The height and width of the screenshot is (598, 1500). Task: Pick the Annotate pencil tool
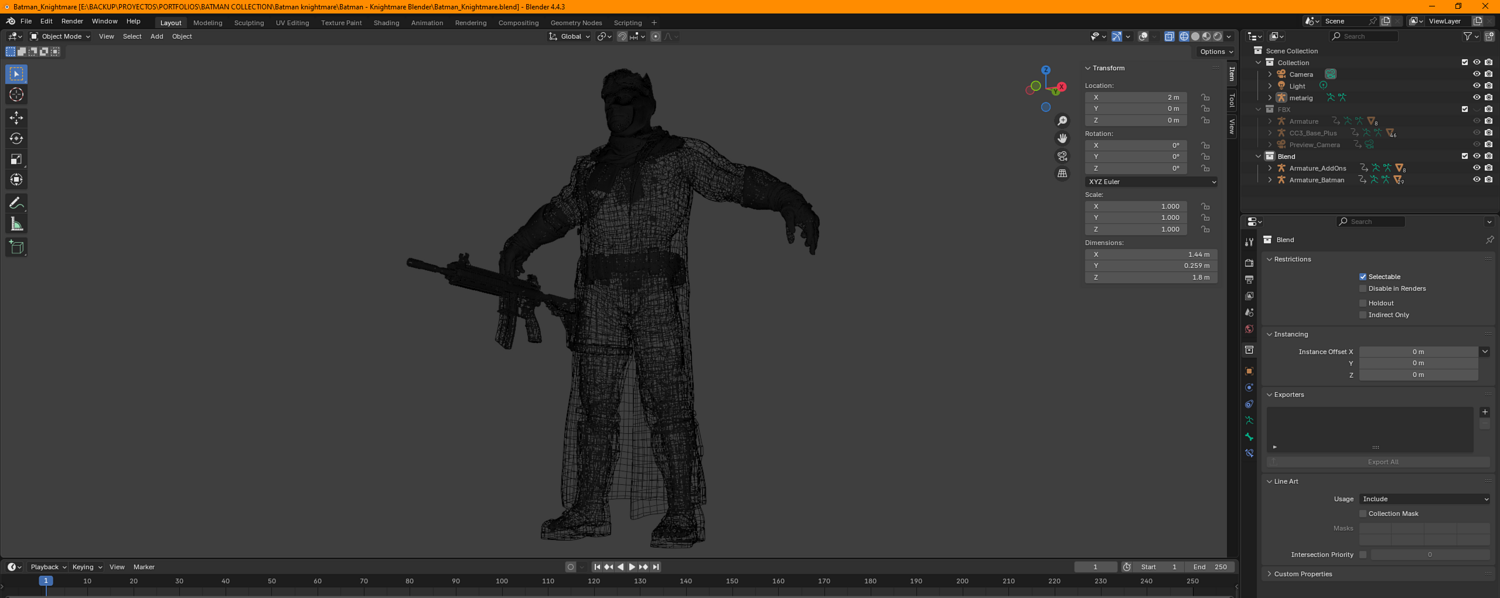click(16, 203)
